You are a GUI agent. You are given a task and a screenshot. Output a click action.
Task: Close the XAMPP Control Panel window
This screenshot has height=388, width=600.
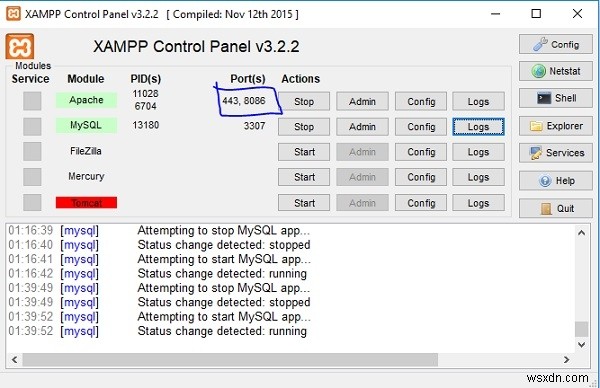(x=577, y=14)
